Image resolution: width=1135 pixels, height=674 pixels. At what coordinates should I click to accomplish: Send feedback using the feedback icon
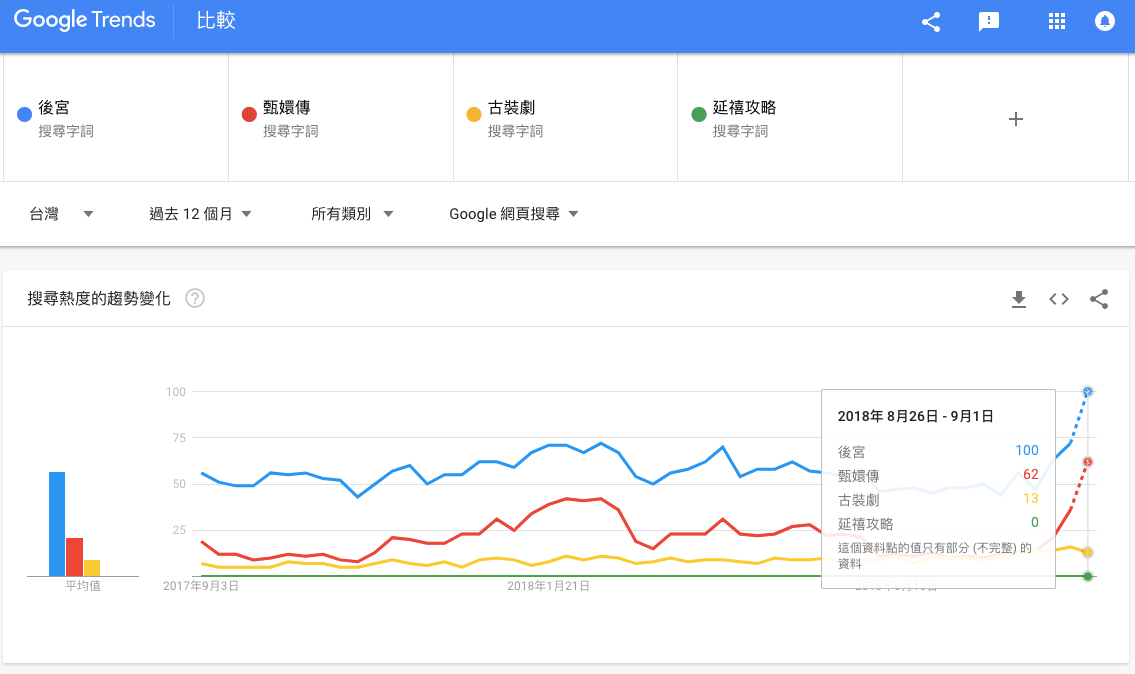[x=989, y=21]
